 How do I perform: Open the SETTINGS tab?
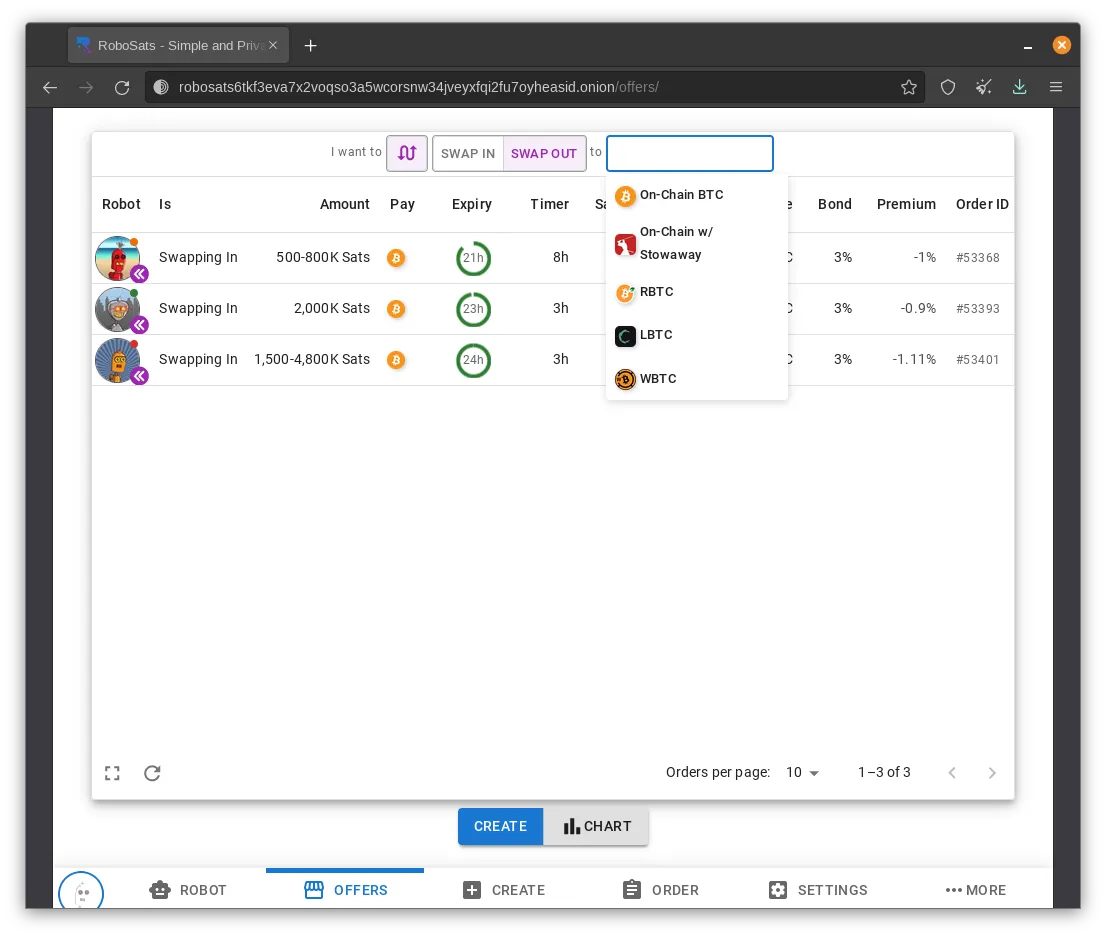pos(818,890)
